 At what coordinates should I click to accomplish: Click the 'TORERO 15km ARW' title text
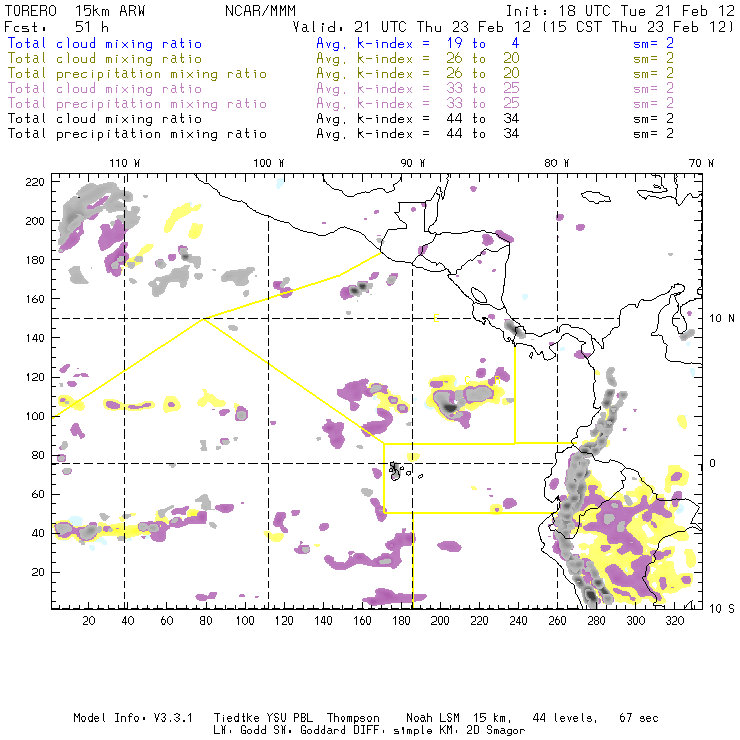click(x=75, y=11)
